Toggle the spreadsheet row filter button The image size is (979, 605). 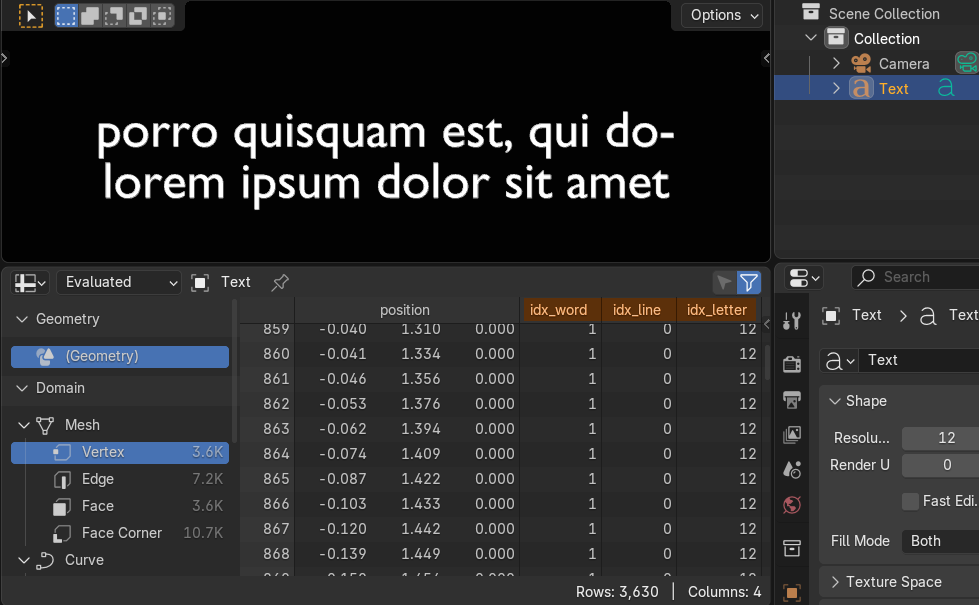(749, 282)
